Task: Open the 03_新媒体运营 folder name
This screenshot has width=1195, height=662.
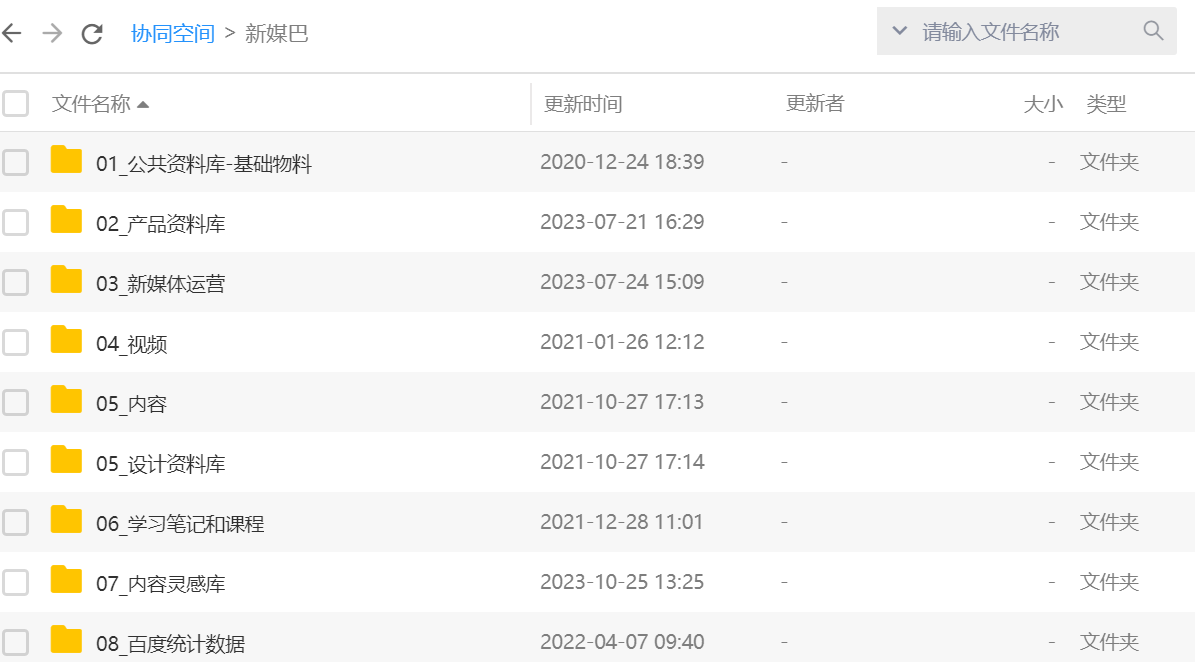Action: point(160,283)
